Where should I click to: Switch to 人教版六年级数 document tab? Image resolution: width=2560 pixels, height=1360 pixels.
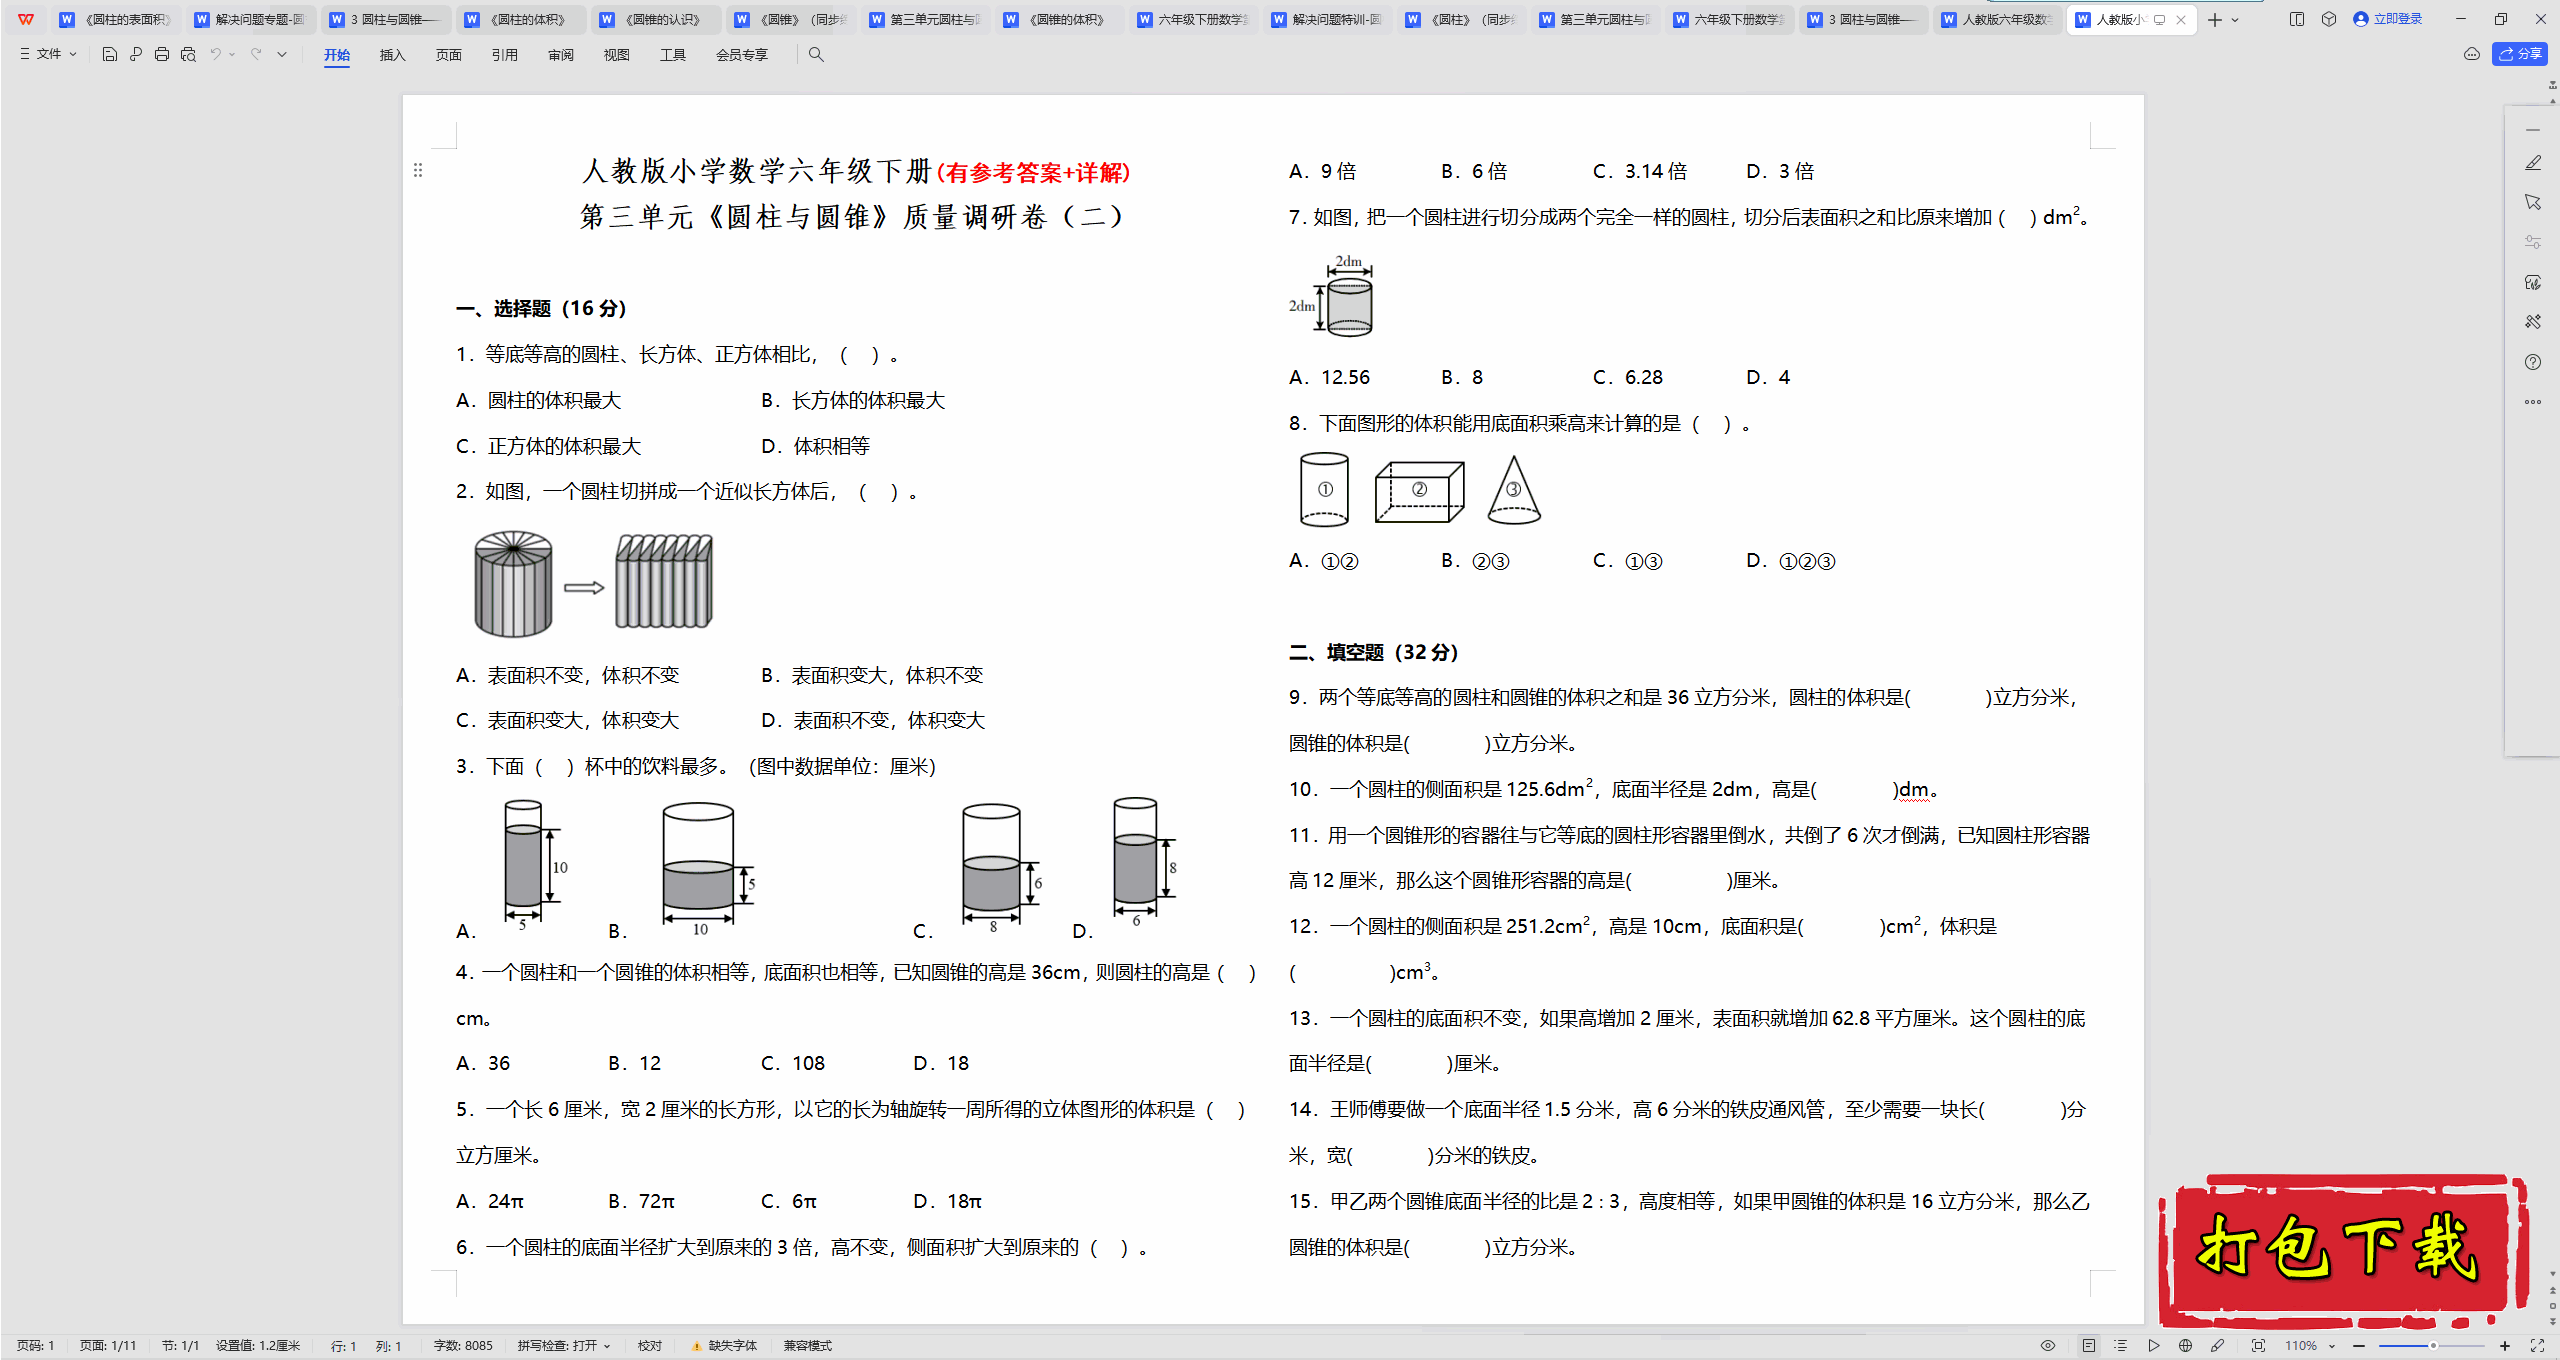[x=1997, y=19]
